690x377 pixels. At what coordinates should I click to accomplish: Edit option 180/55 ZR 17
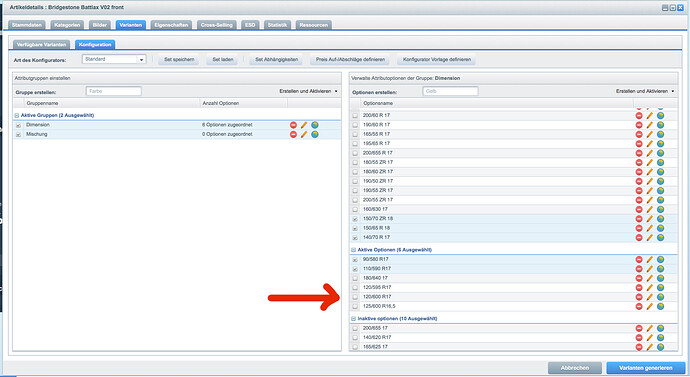(650, 162)
